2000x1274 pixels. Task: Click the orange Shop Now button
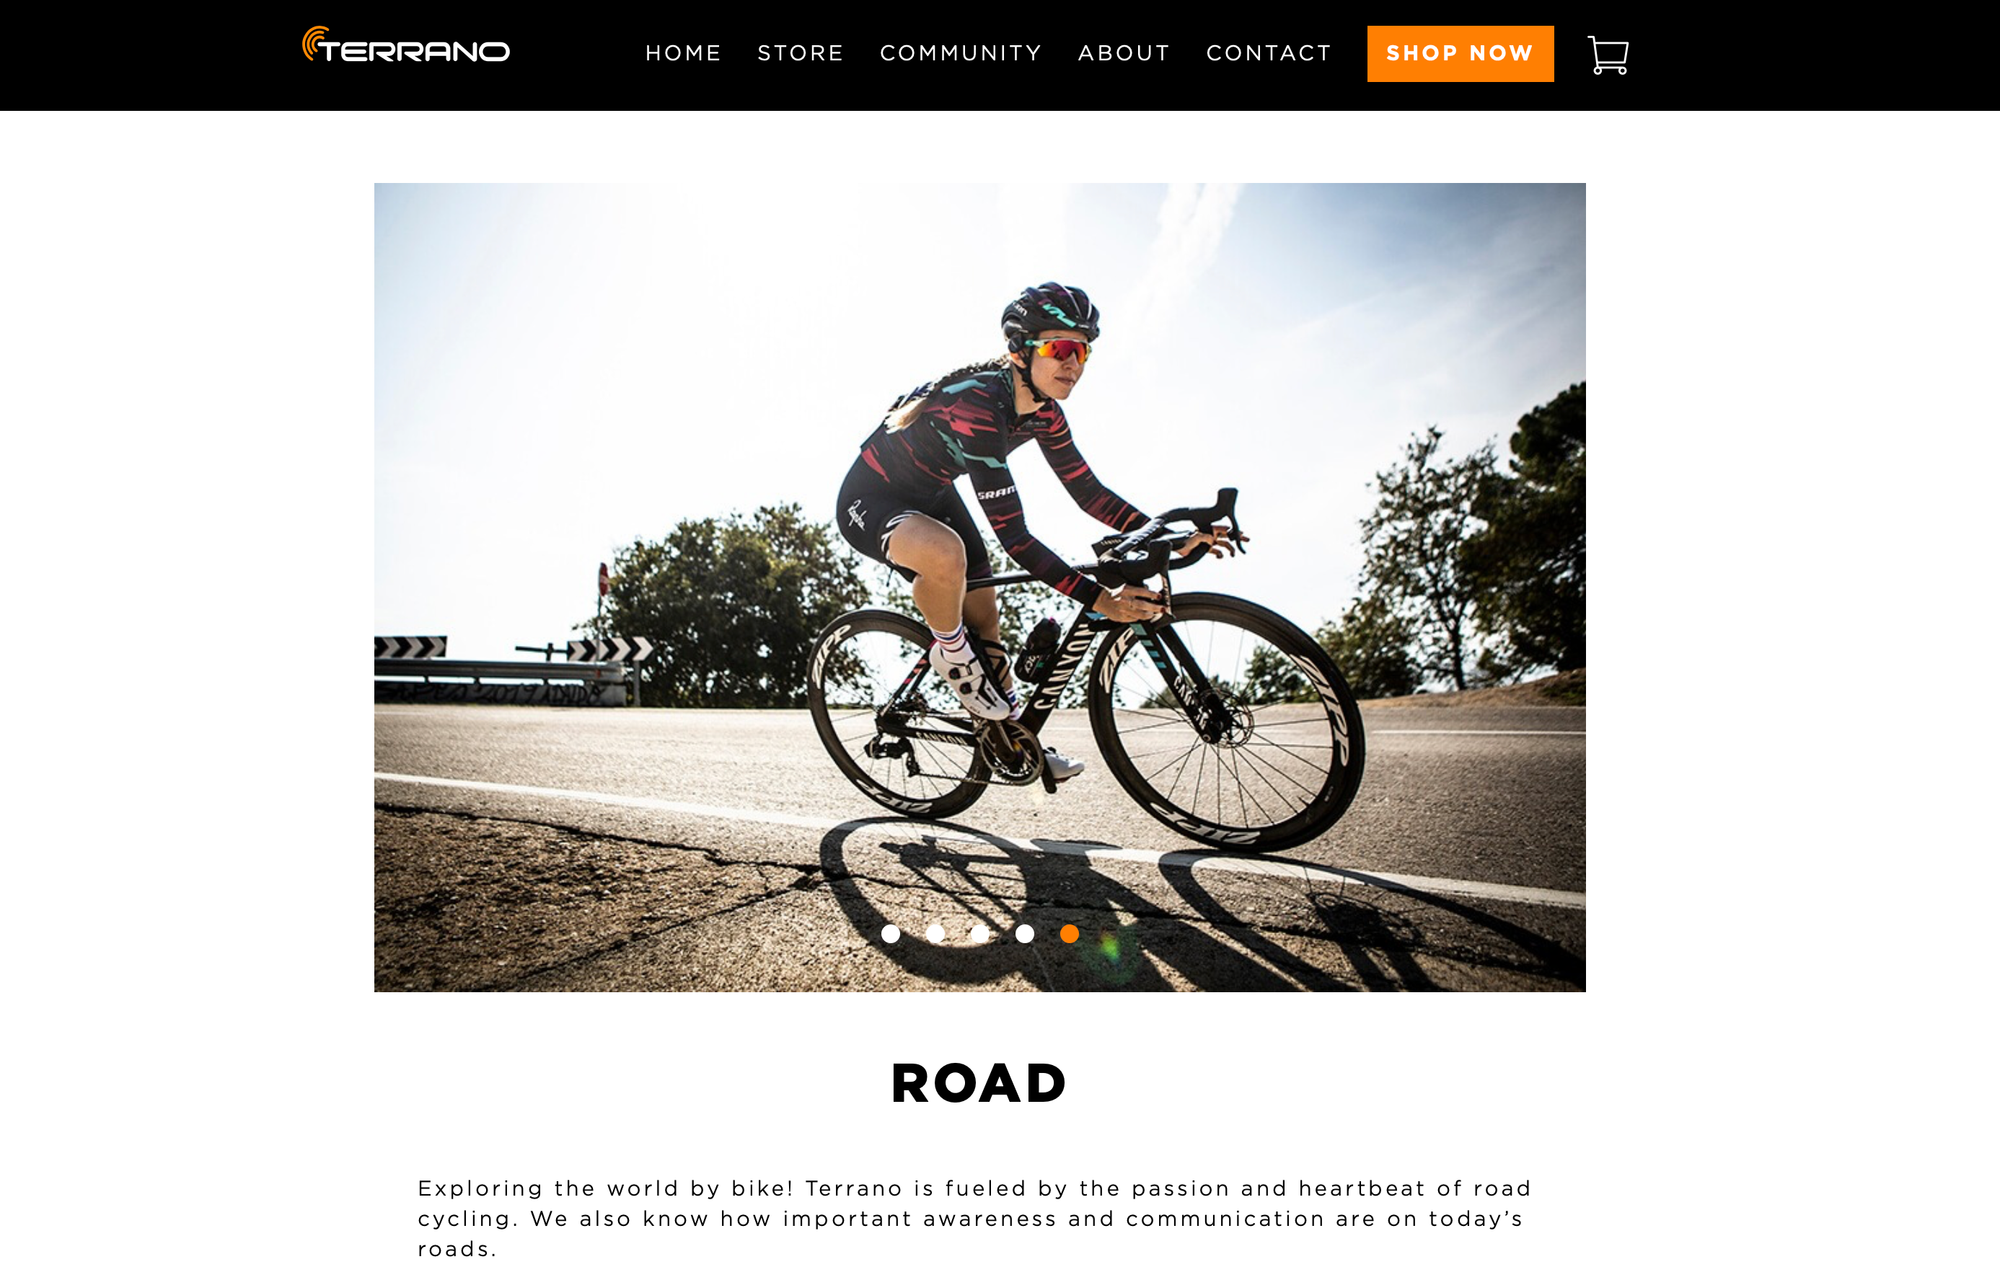[x=1460, y=54]
